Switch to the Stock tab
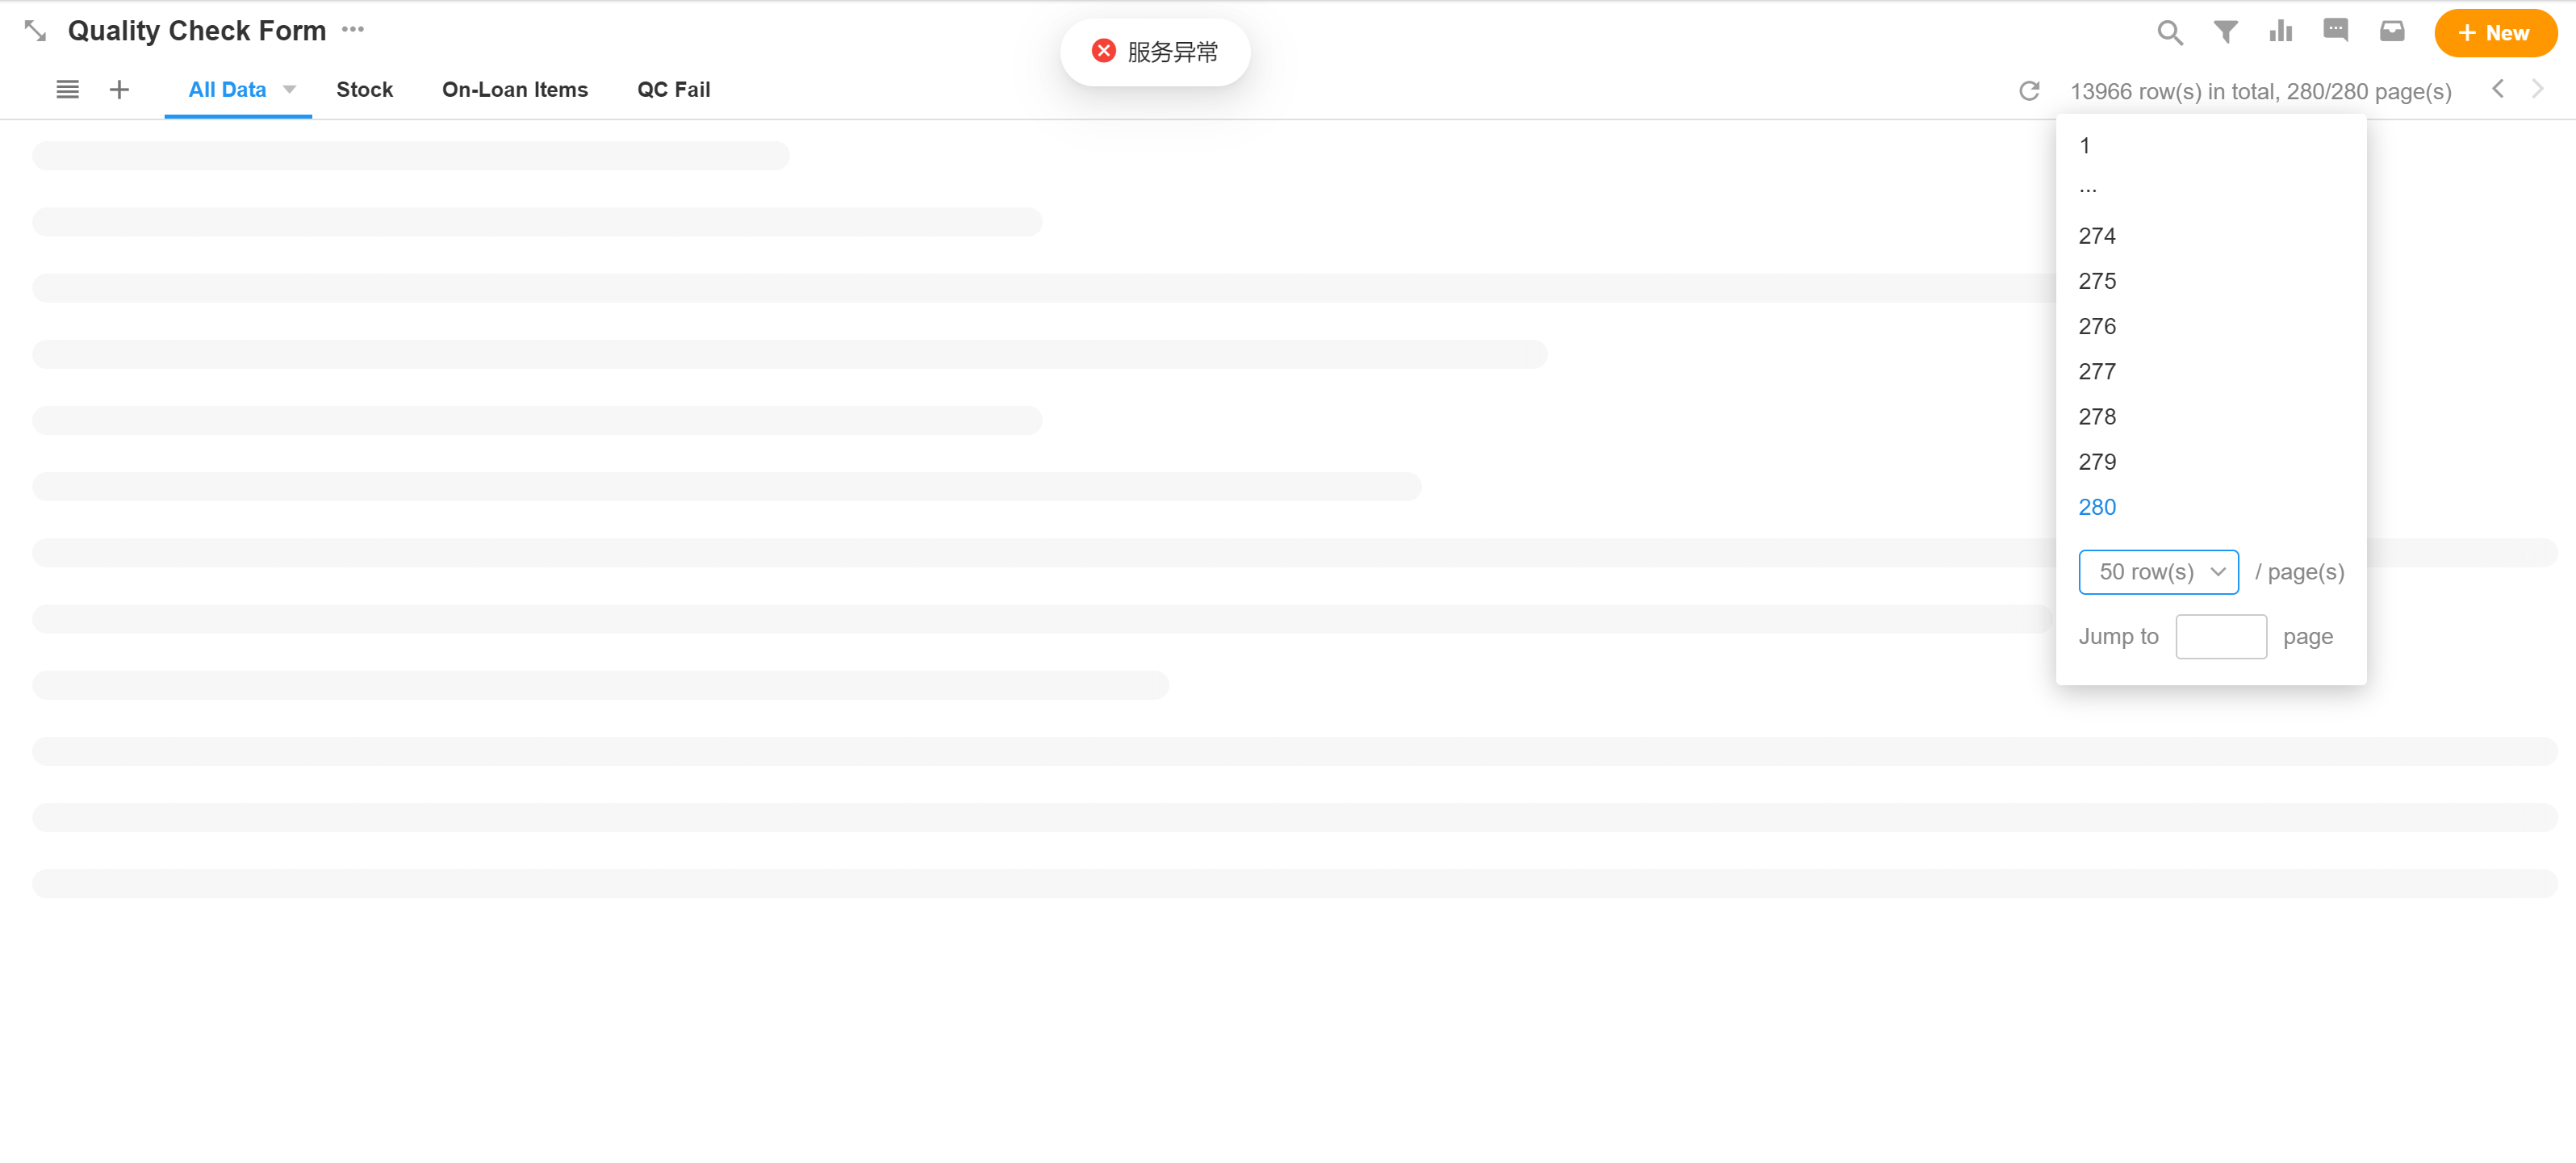 click(364, 90)
